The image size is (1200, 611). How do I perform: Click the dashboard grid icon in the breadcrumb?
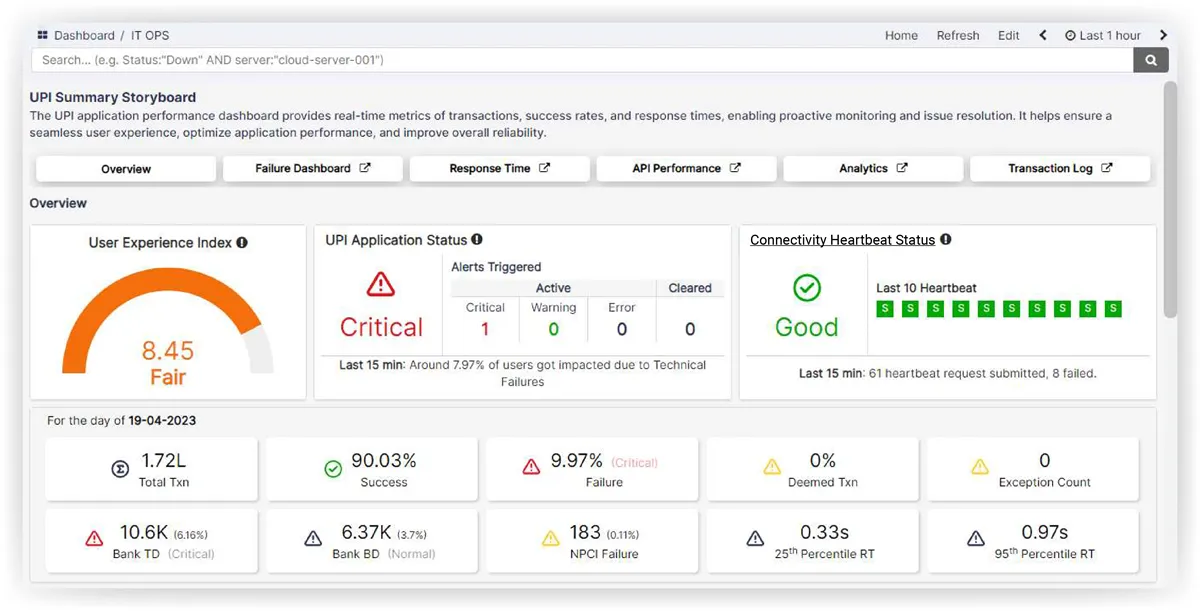point(42,35)
